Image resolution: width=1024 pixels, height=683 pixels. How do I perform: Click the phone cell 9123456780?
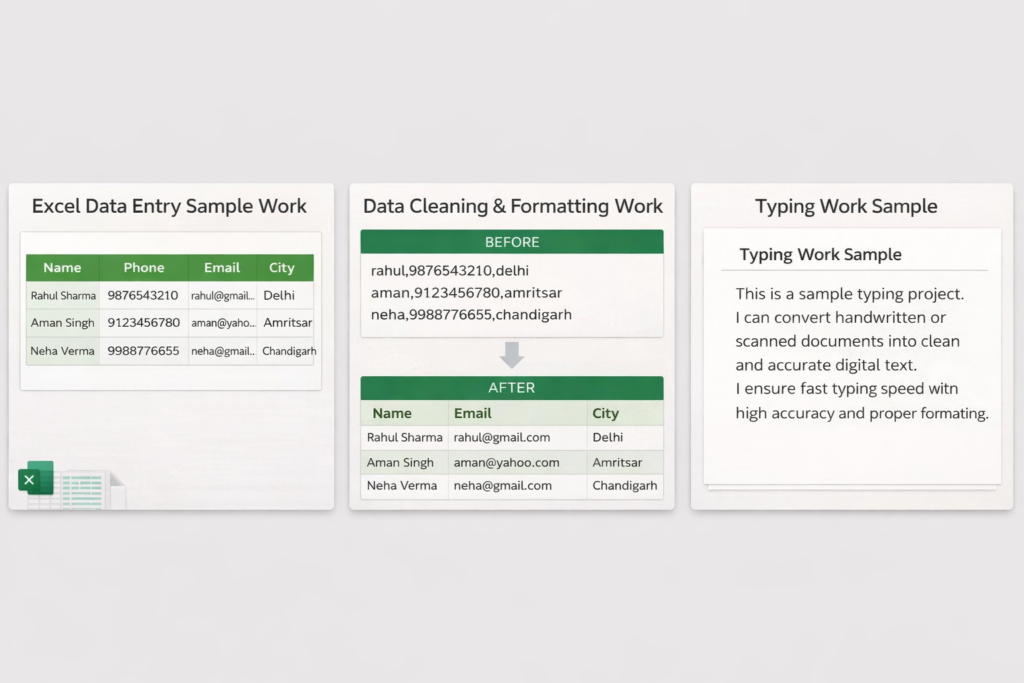[x=144, y=323]
